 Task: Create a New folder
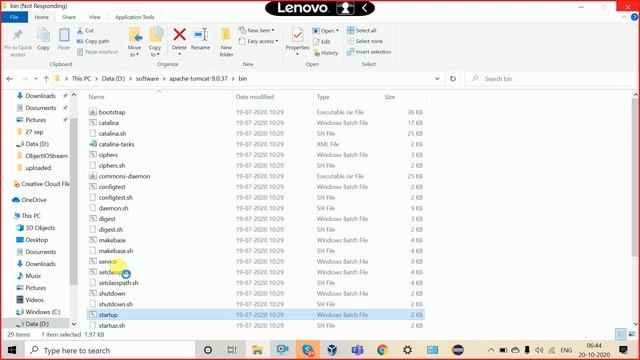tap(226, 42)
